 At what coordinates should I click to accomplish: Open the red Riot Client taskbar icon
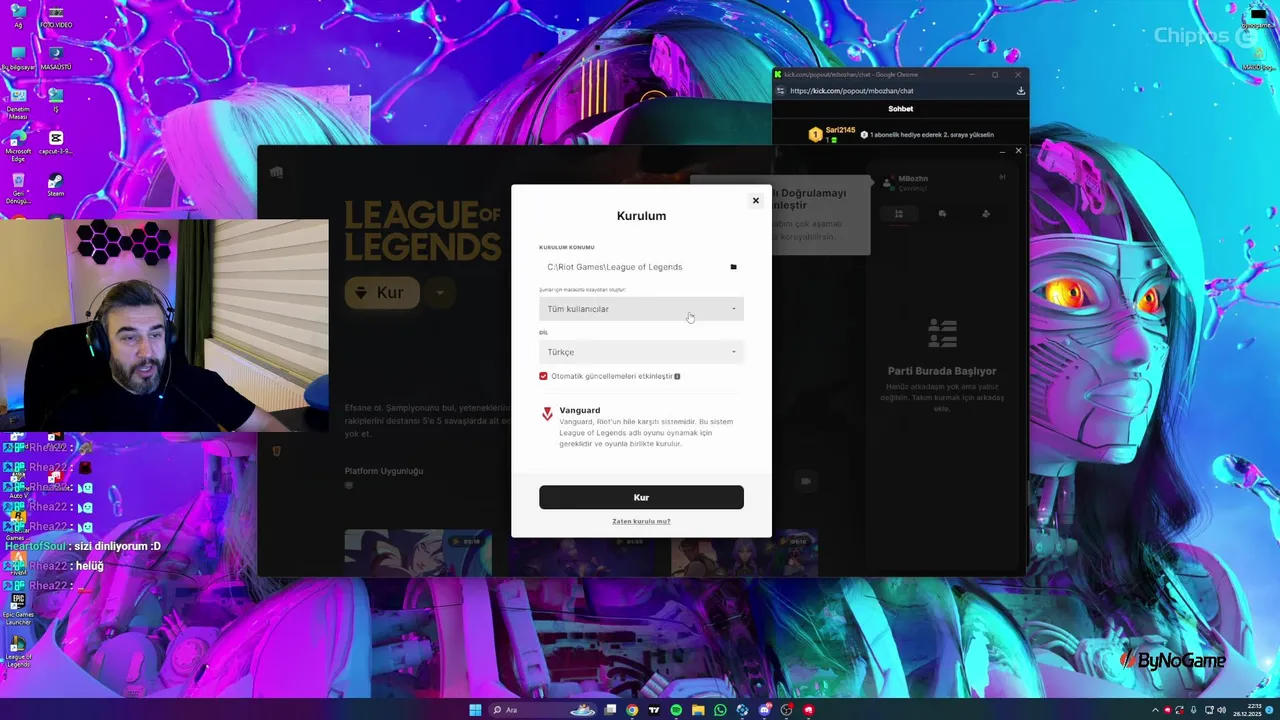[808, 710]
